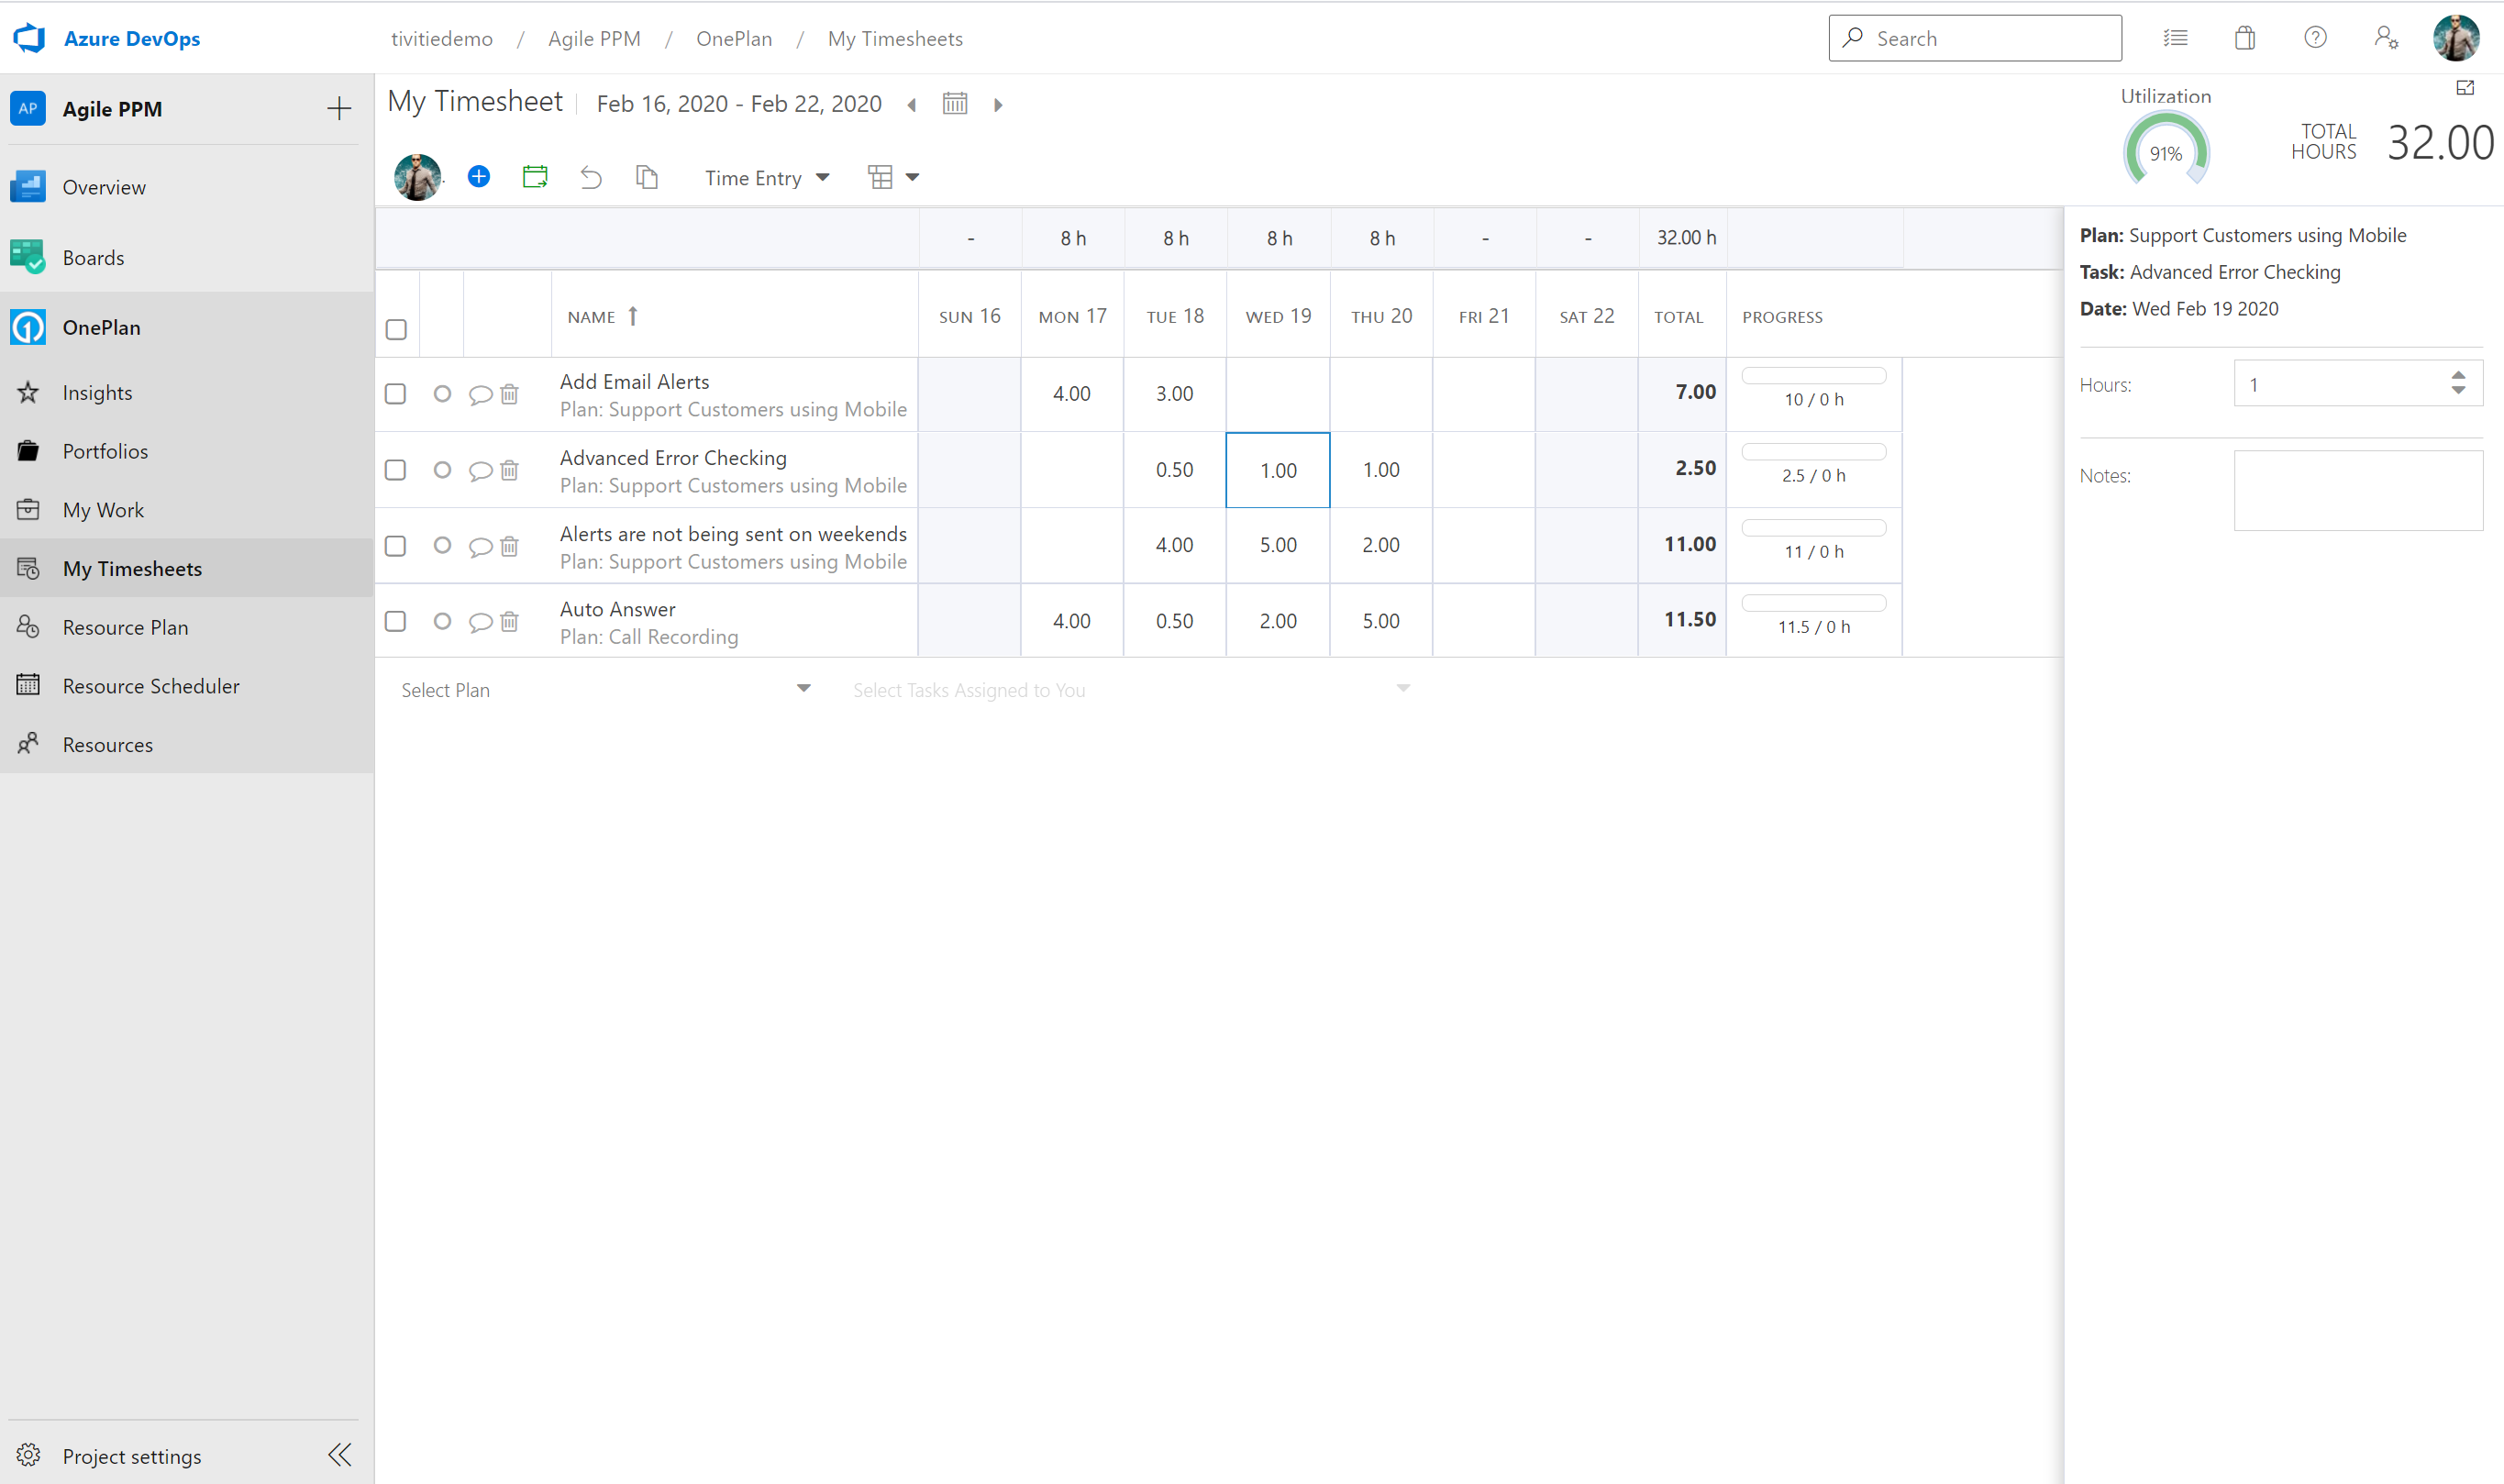
Task: Open work items list icon in header
Action: click(x=2175, y=38)
